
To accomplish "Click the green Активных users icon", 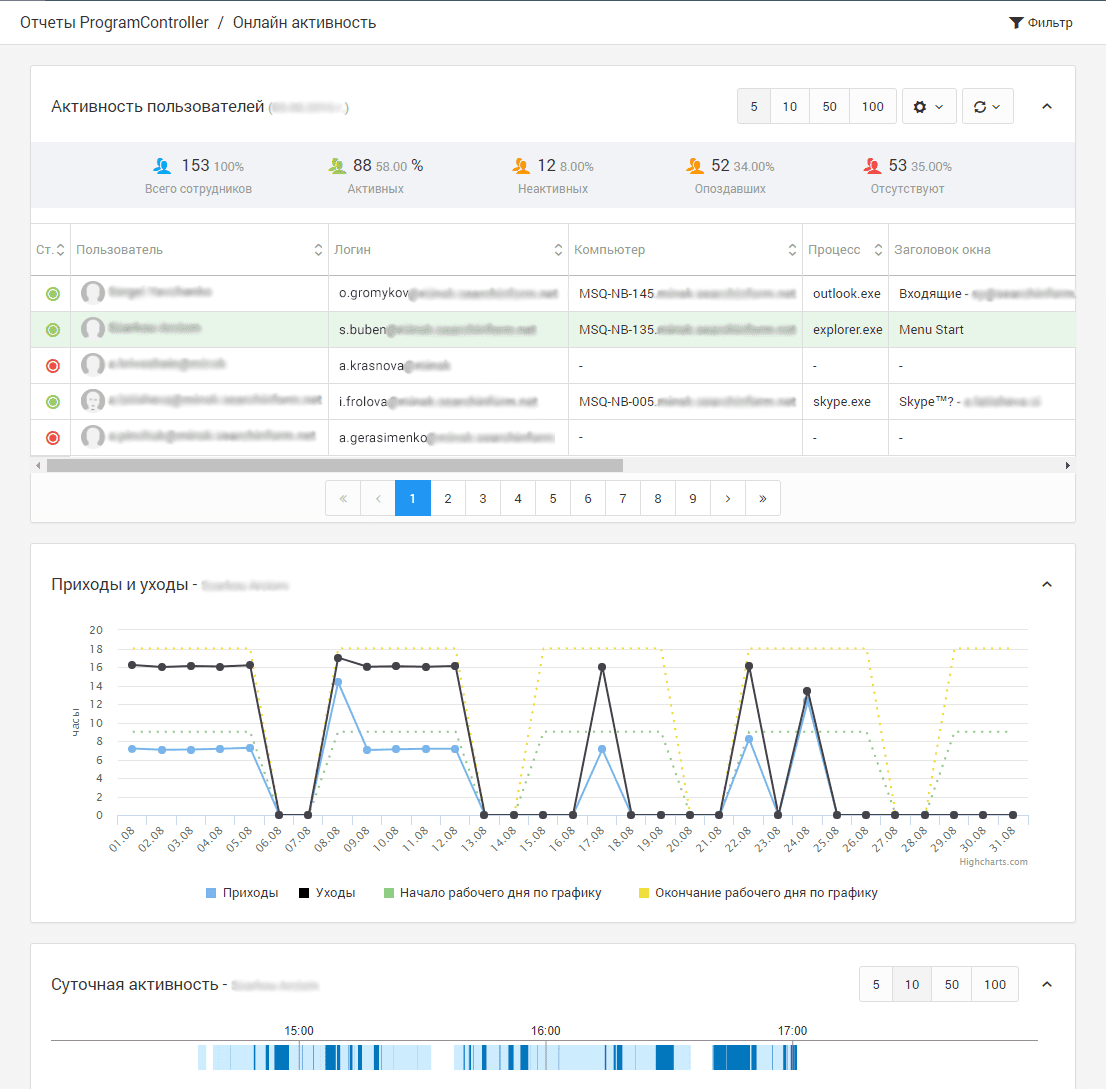I will (338, 166).
